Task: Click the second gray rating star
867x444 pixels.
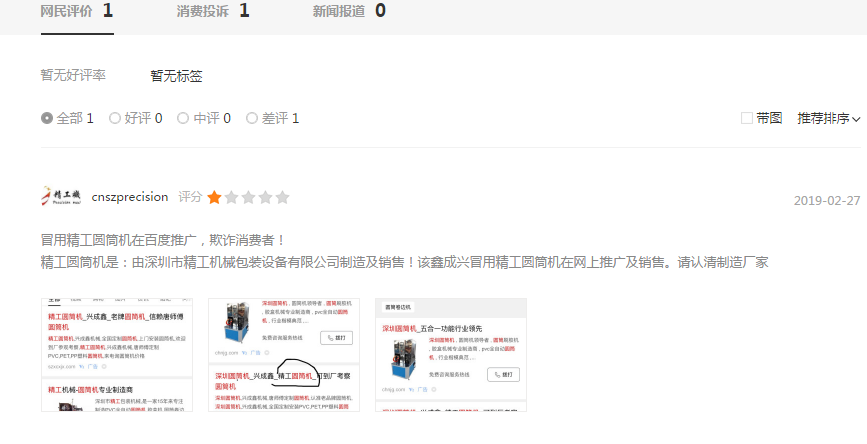Action: coord(231,198)
